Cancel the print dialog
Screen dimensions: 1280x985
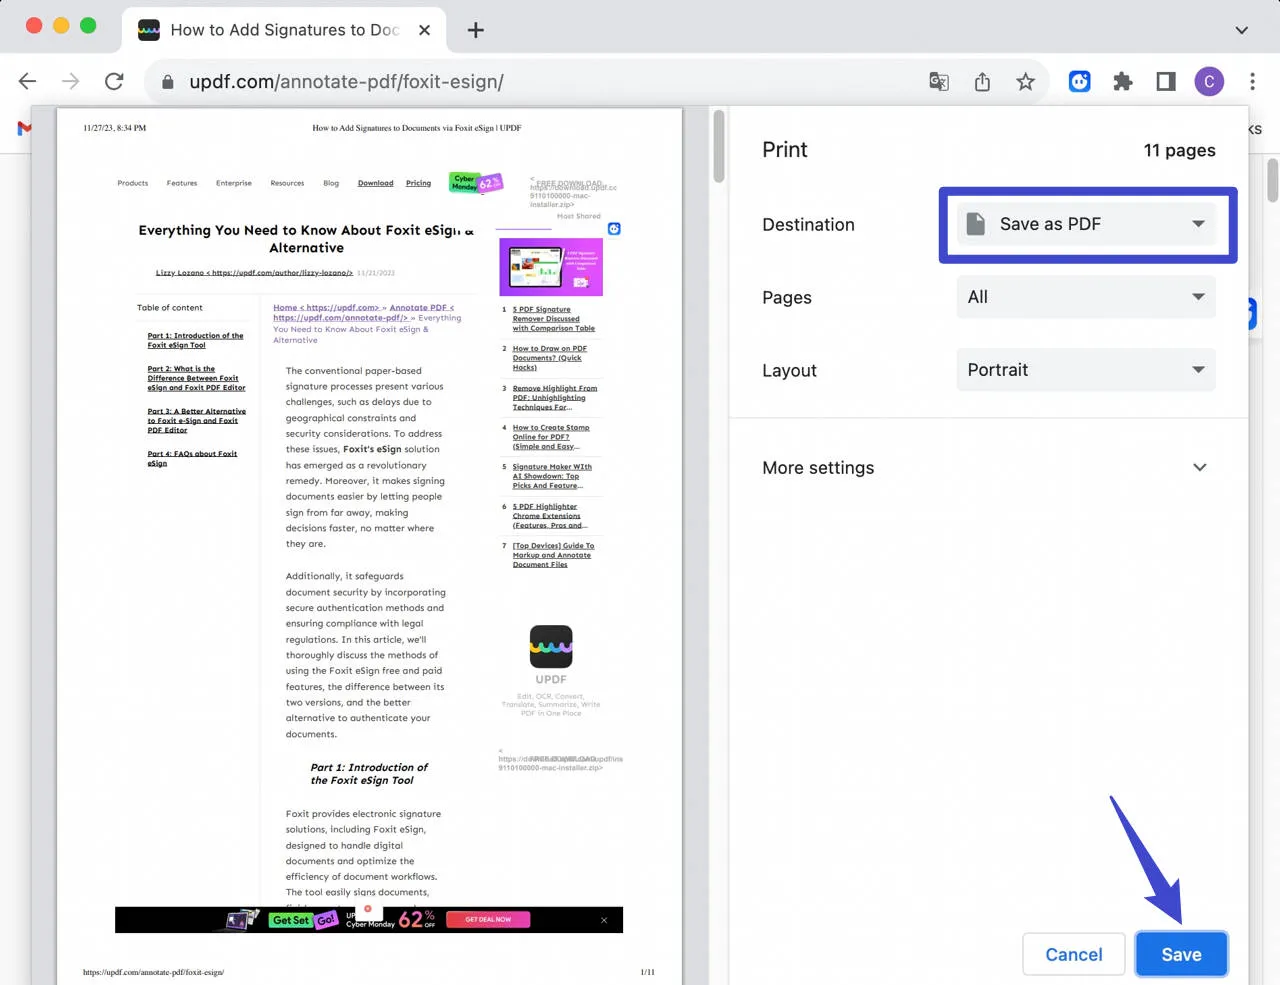click(1073, 954)
